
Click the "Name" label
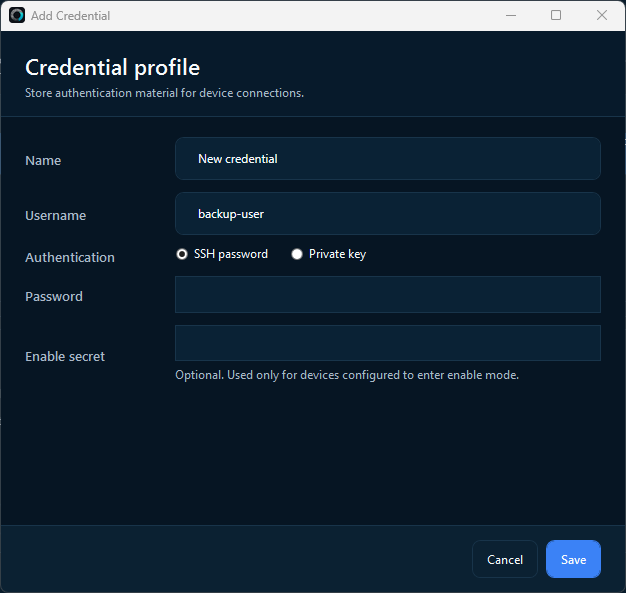[43, 161]
